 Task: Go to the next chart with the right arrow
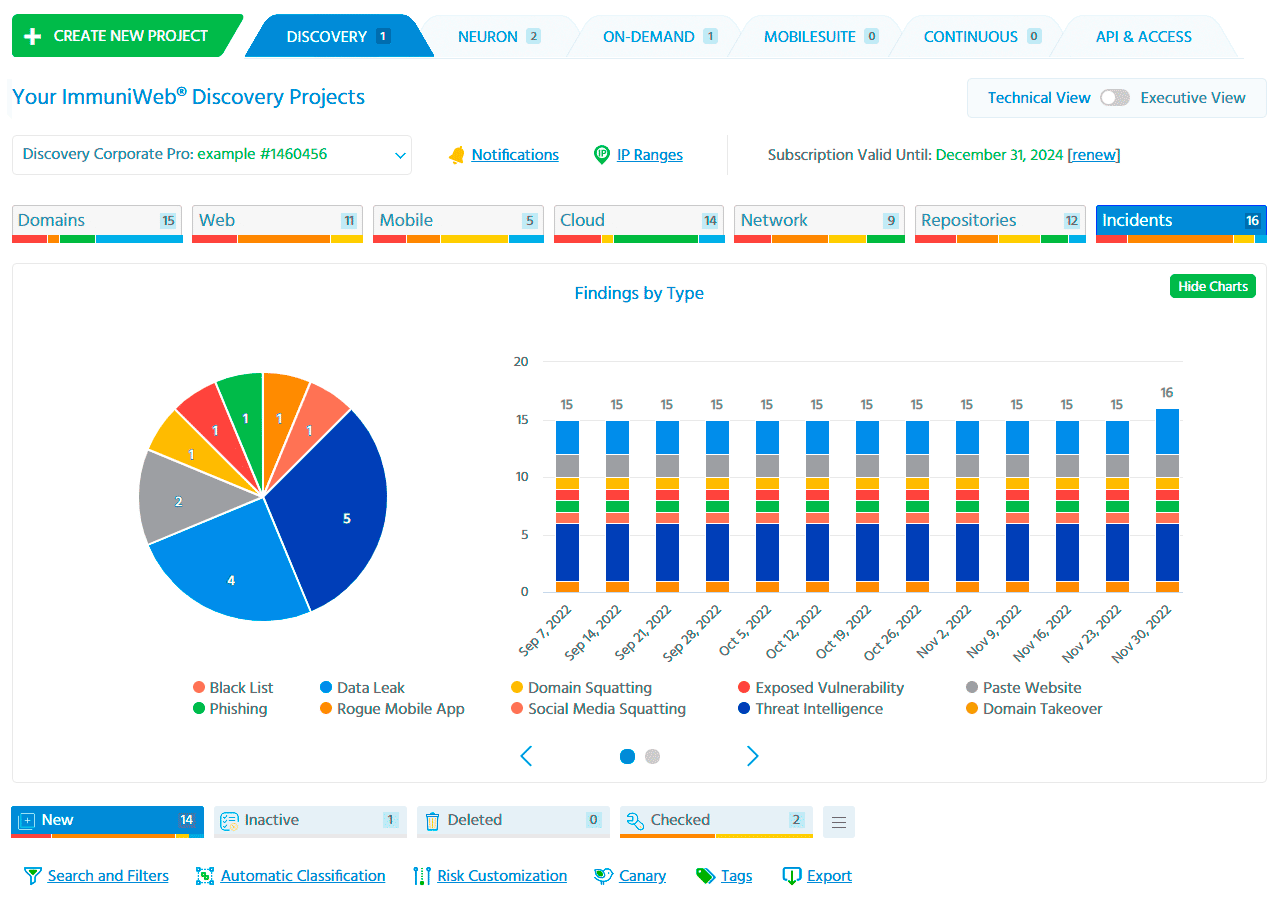coord(753,756)
